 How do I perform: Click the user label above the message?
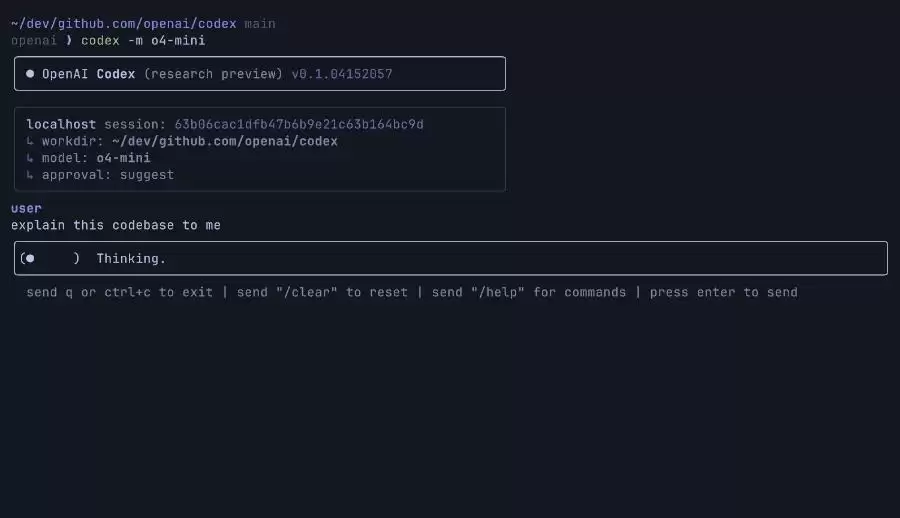point(26,208)
